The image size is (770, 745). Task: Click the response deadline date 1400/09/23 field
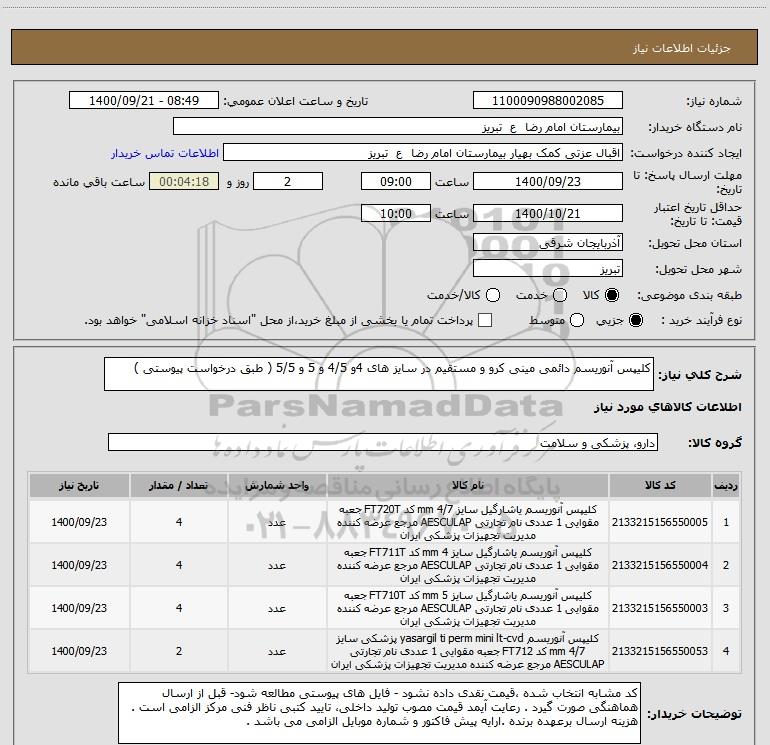pyautogui.click(x=548, y=181)
